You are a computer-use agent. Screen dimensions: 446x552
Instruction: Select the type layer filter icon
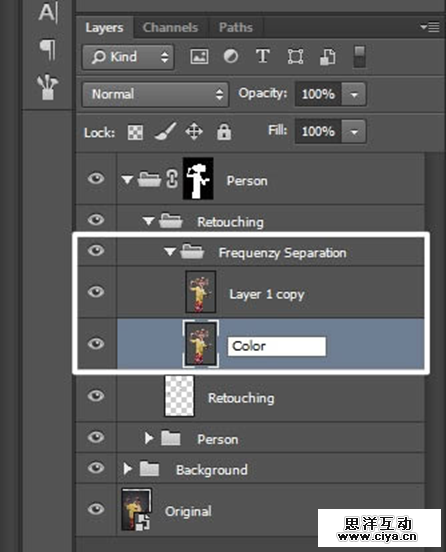tap(263, 56)
